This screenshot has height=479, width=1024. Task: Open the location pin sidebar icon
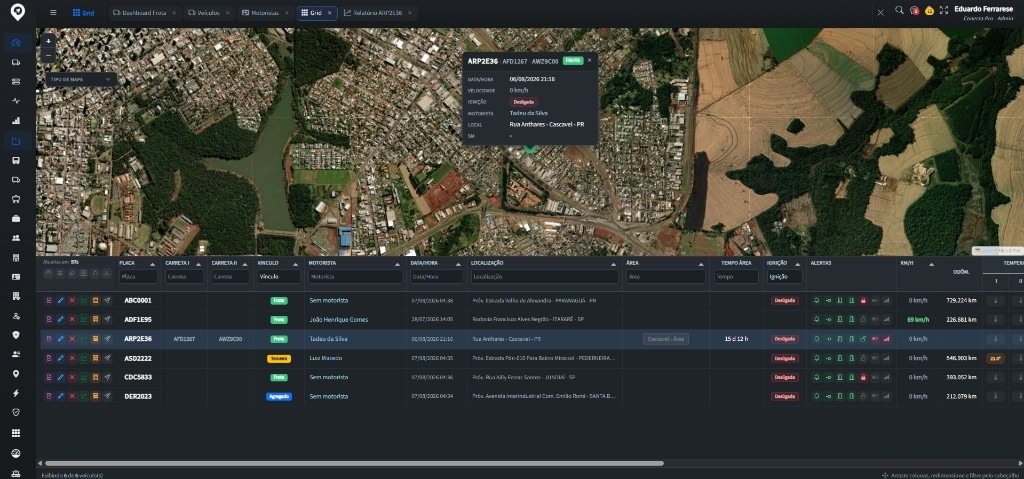point(16,374)
